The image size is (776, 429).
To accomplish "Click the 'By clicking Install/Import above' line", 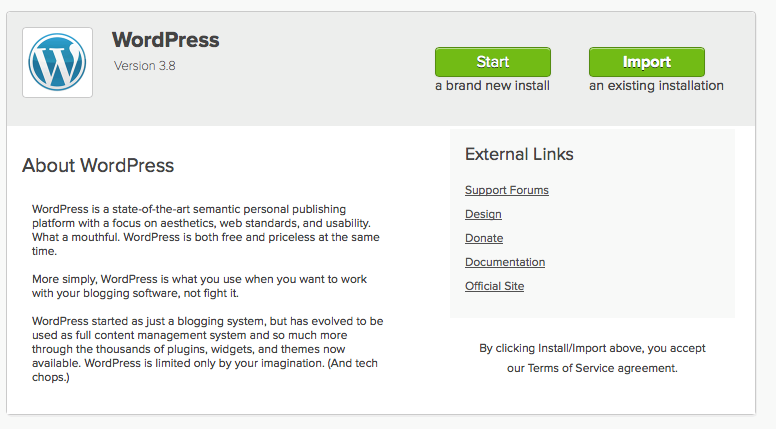I will tap(592, 348).
